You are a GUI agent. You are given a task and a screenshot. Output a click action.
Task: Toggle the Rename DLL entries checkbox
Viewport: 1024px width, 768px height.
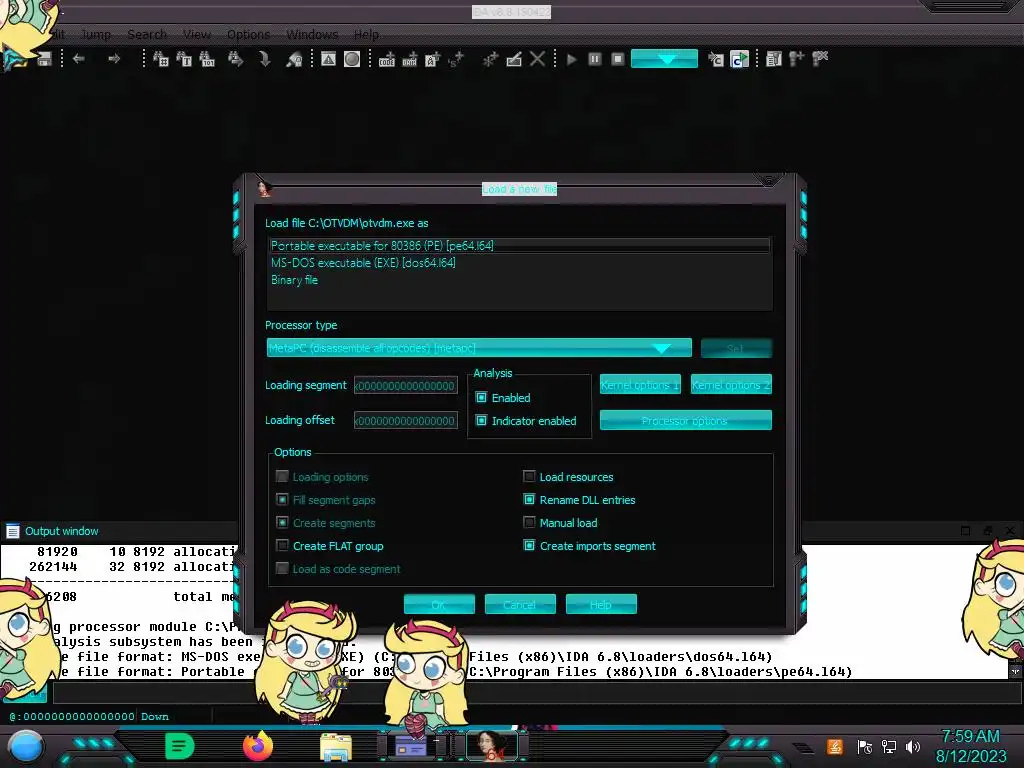click(529, 500)
